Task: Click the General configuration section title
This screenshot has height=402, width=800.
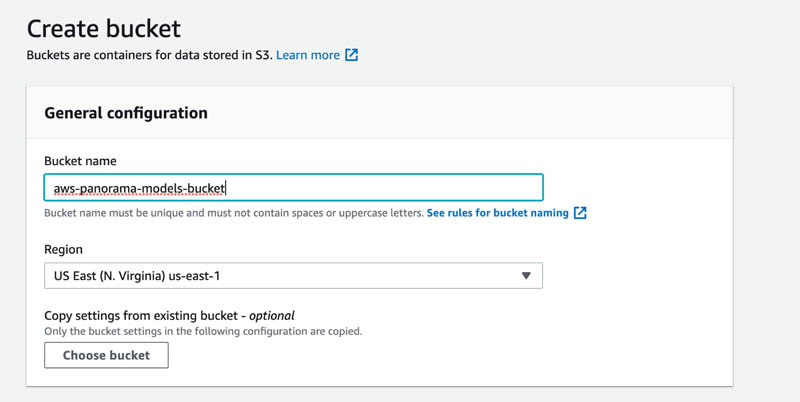Action: (x=126, y=113)
